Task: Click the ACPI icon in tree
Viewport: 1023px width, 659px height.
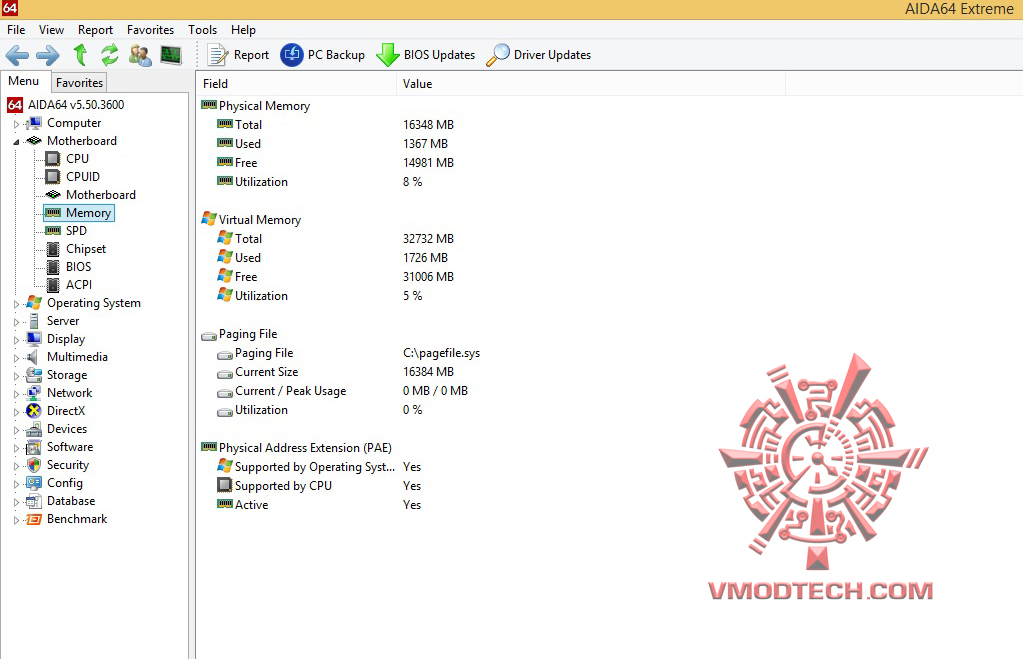Action: 53,284
